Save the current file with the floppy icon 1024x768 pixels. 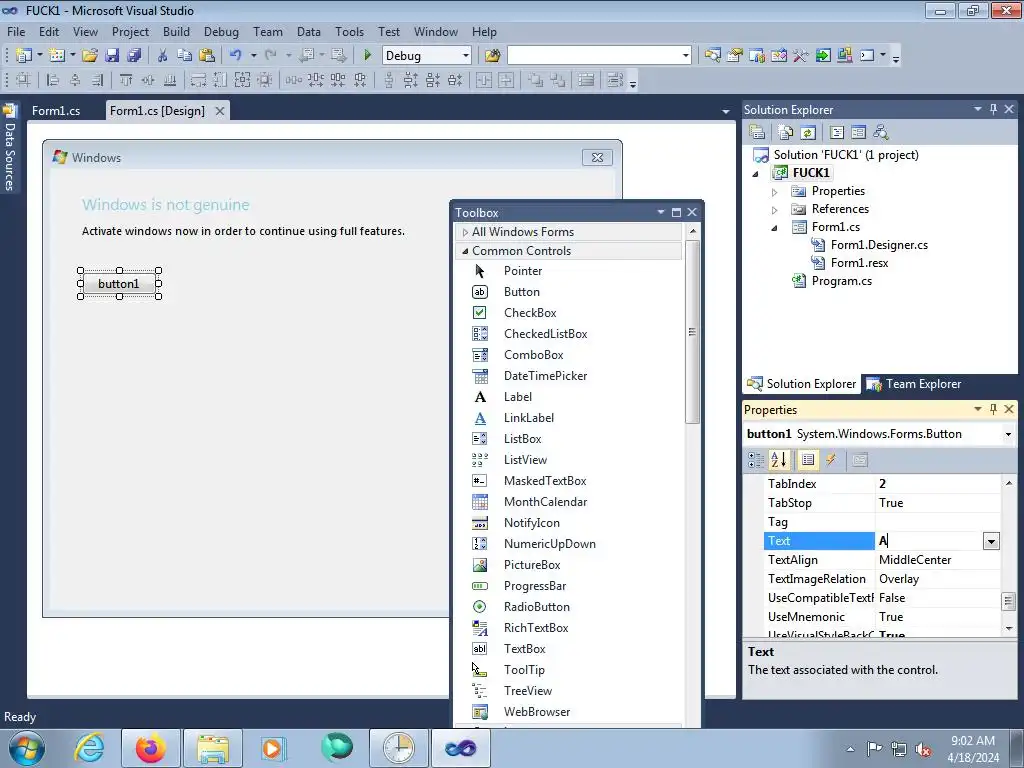[x=112, y=56]
